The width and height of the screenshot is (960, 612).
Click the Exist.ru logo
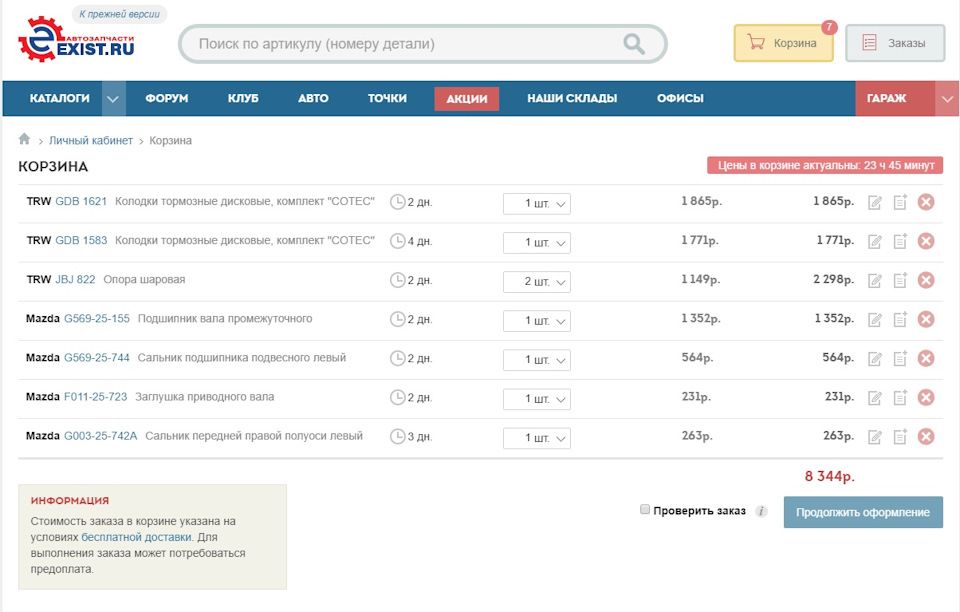pyautogui.click(x=77, y=40)
